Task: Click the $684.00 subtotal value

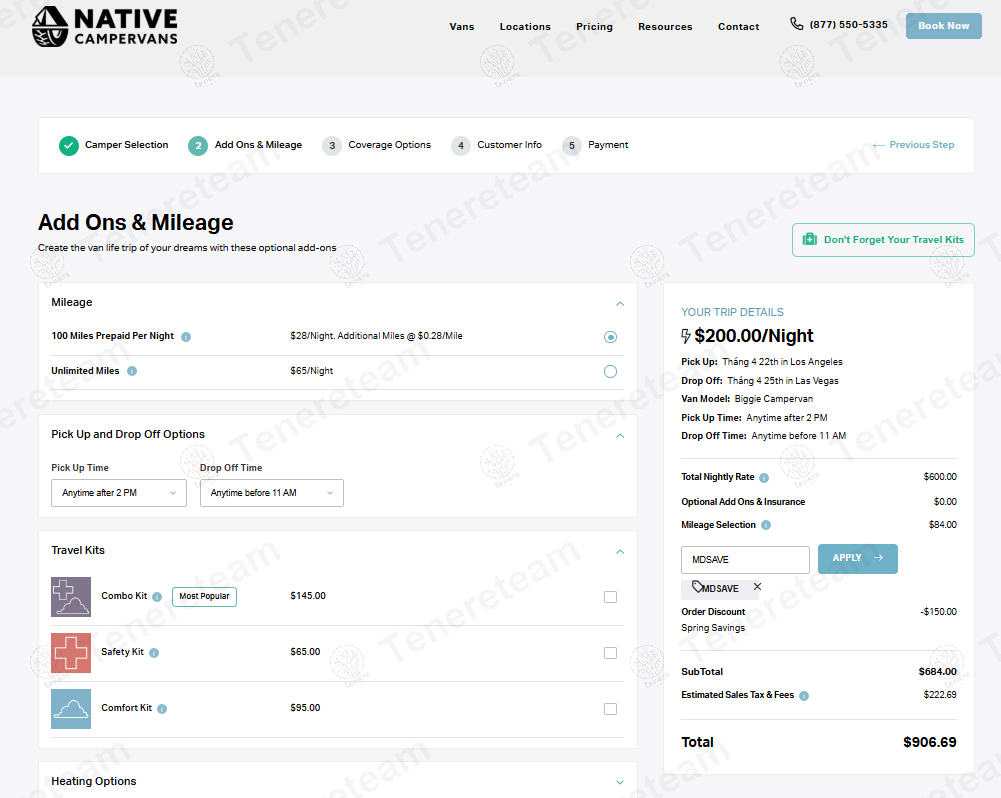Action: click(x=937, y=672)
